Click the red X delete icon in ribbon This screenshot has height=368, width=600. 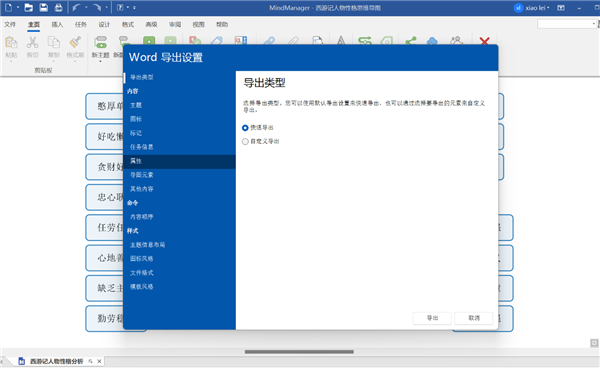click(484, 41)
